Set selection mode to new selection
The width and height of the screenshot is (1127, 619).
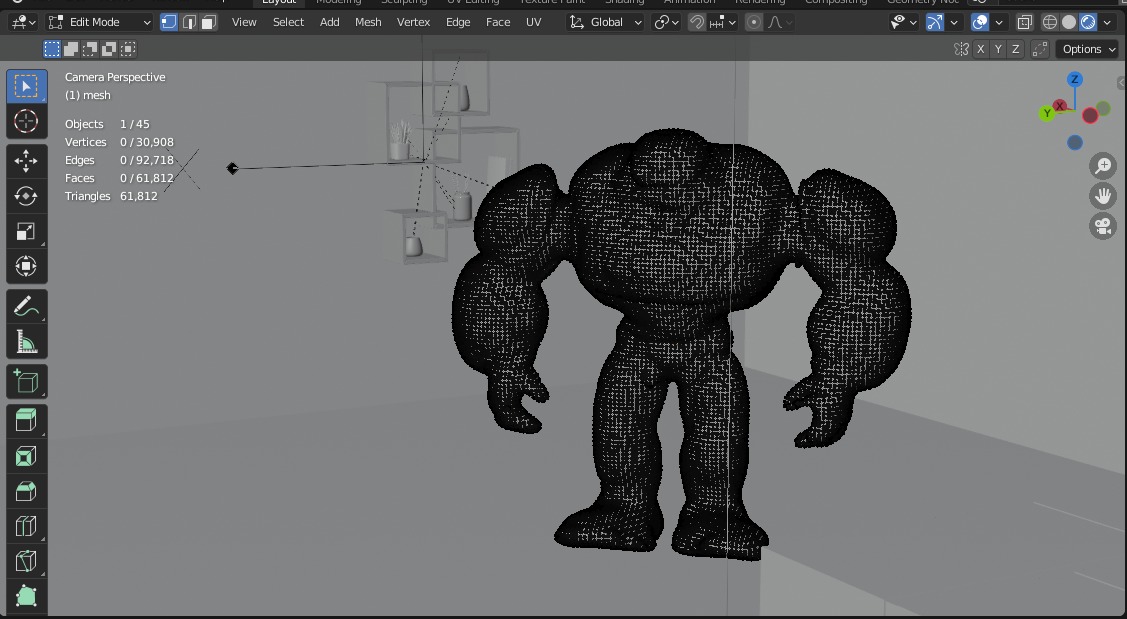52,49
